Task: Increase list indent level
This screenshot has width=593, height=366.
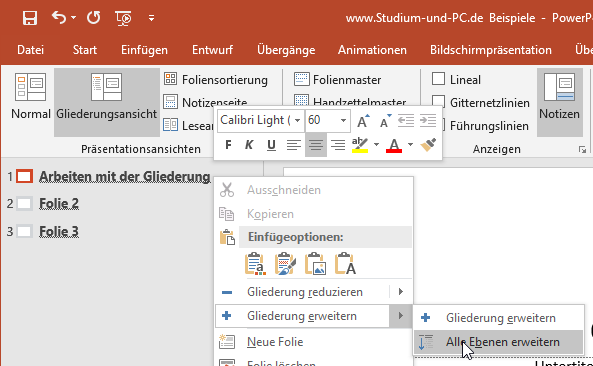Action: [x=428, y=121]
